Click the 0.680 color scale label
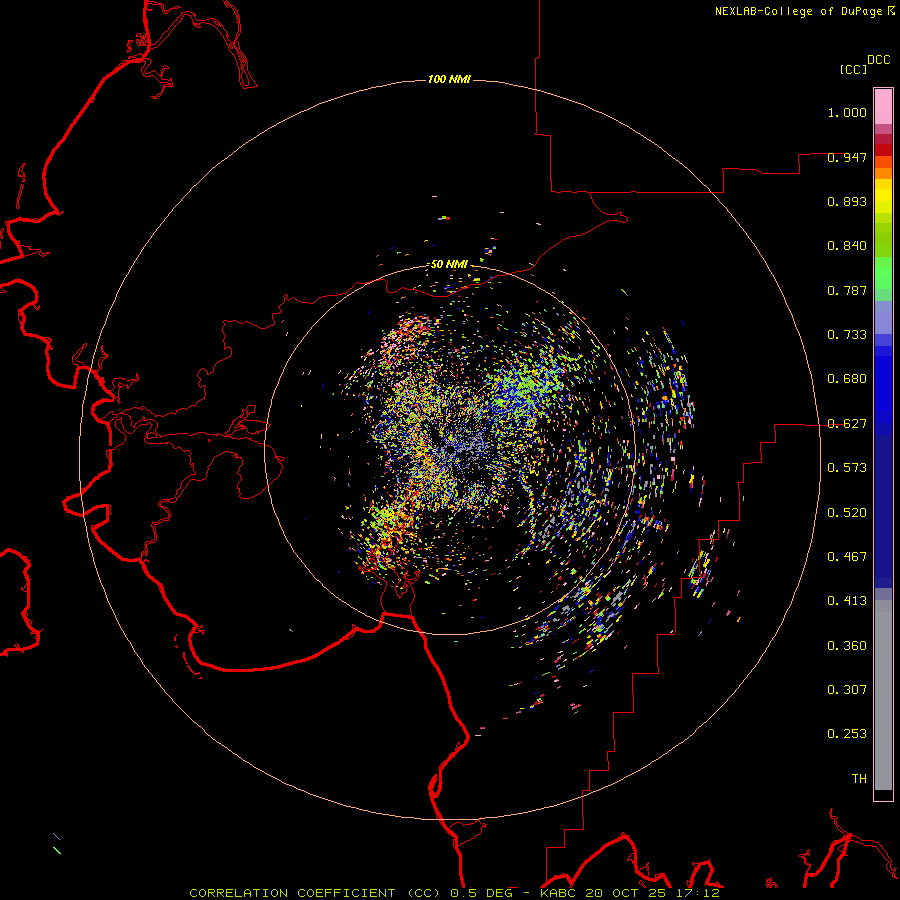Image resolution: width=900 pixels, height=900 pixels. click(847, 379)
